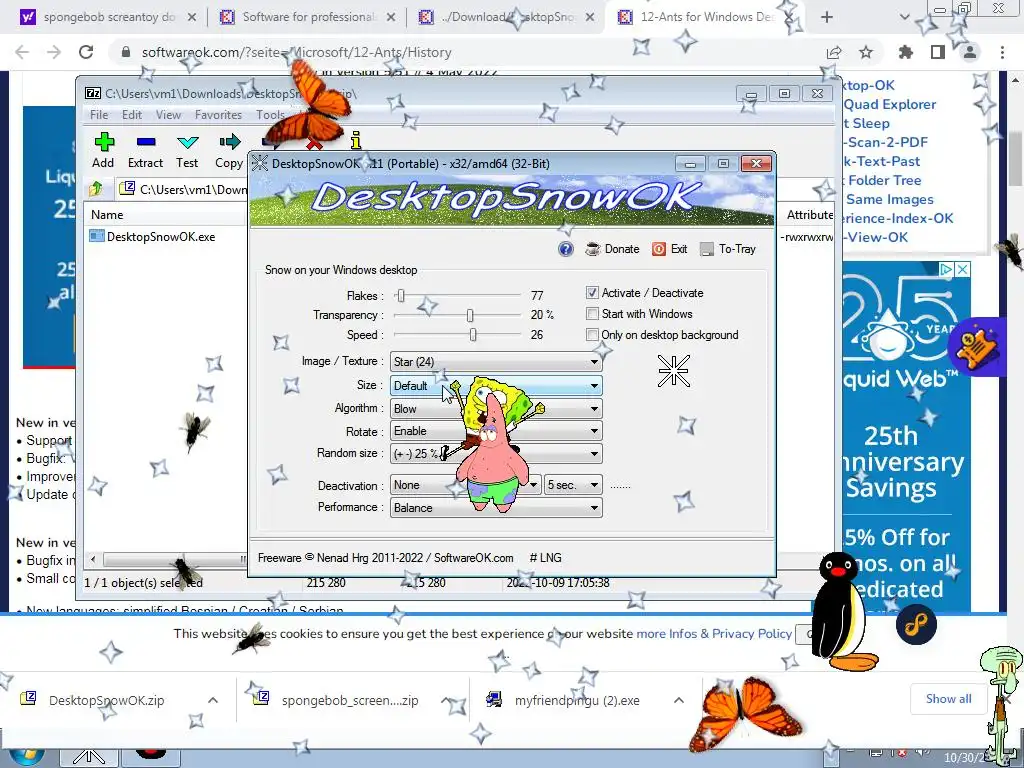Click the address bar URL field
1024x768 pixels.
tap(470, 52)
